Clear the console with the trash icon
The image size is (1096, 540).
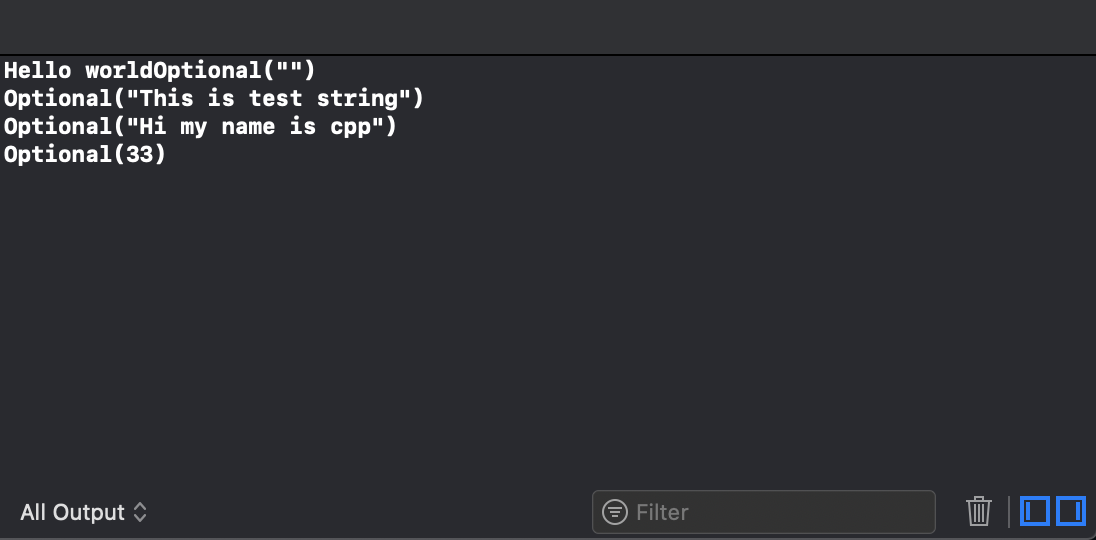click(x=979, y=511)
